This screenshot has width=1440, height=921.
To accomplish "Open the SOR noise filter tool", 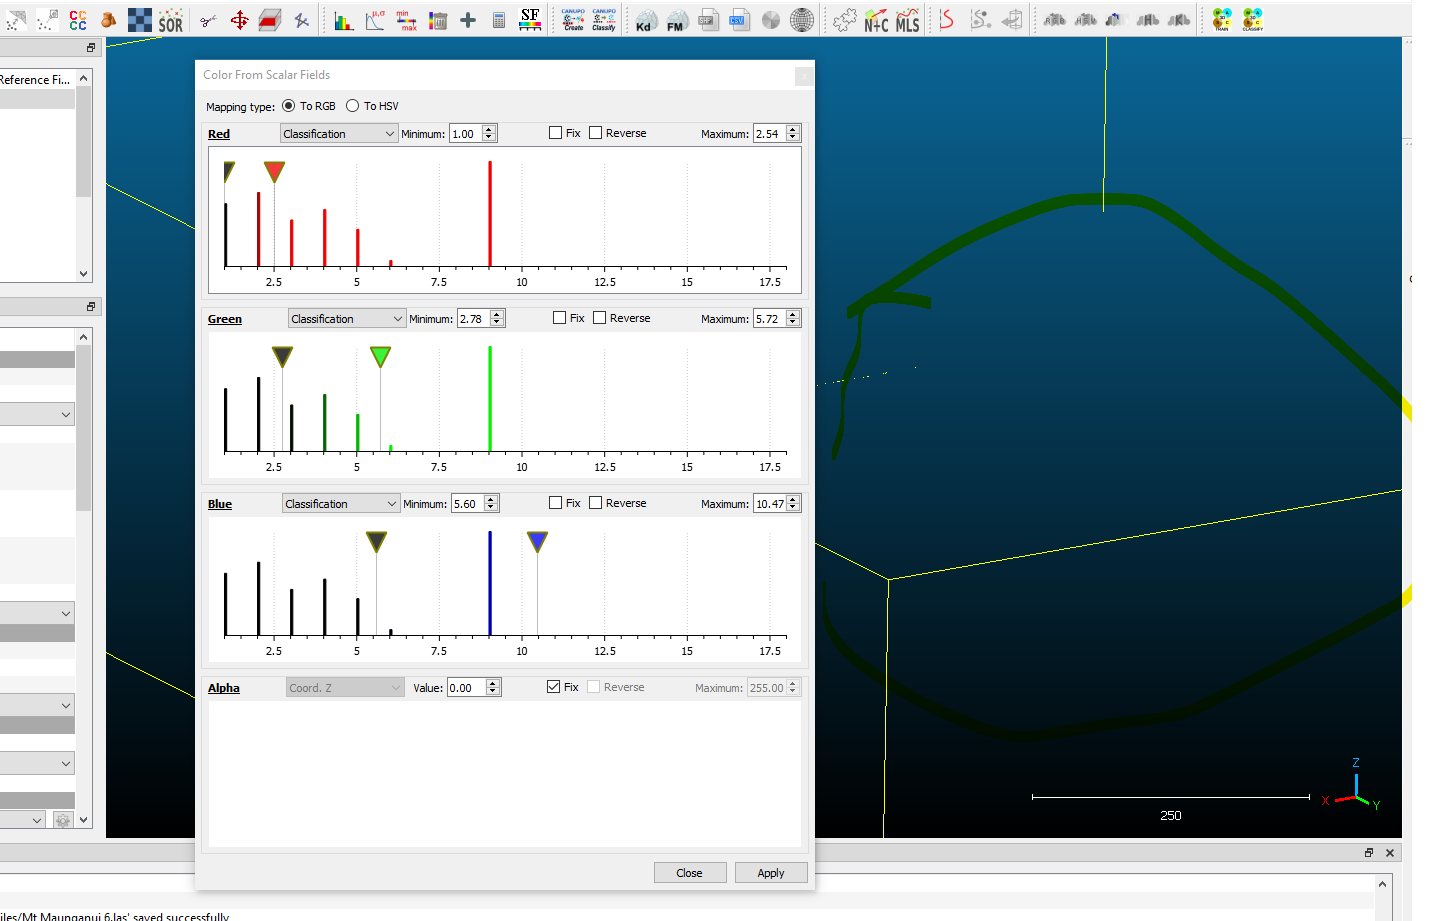I will point(170,19).
